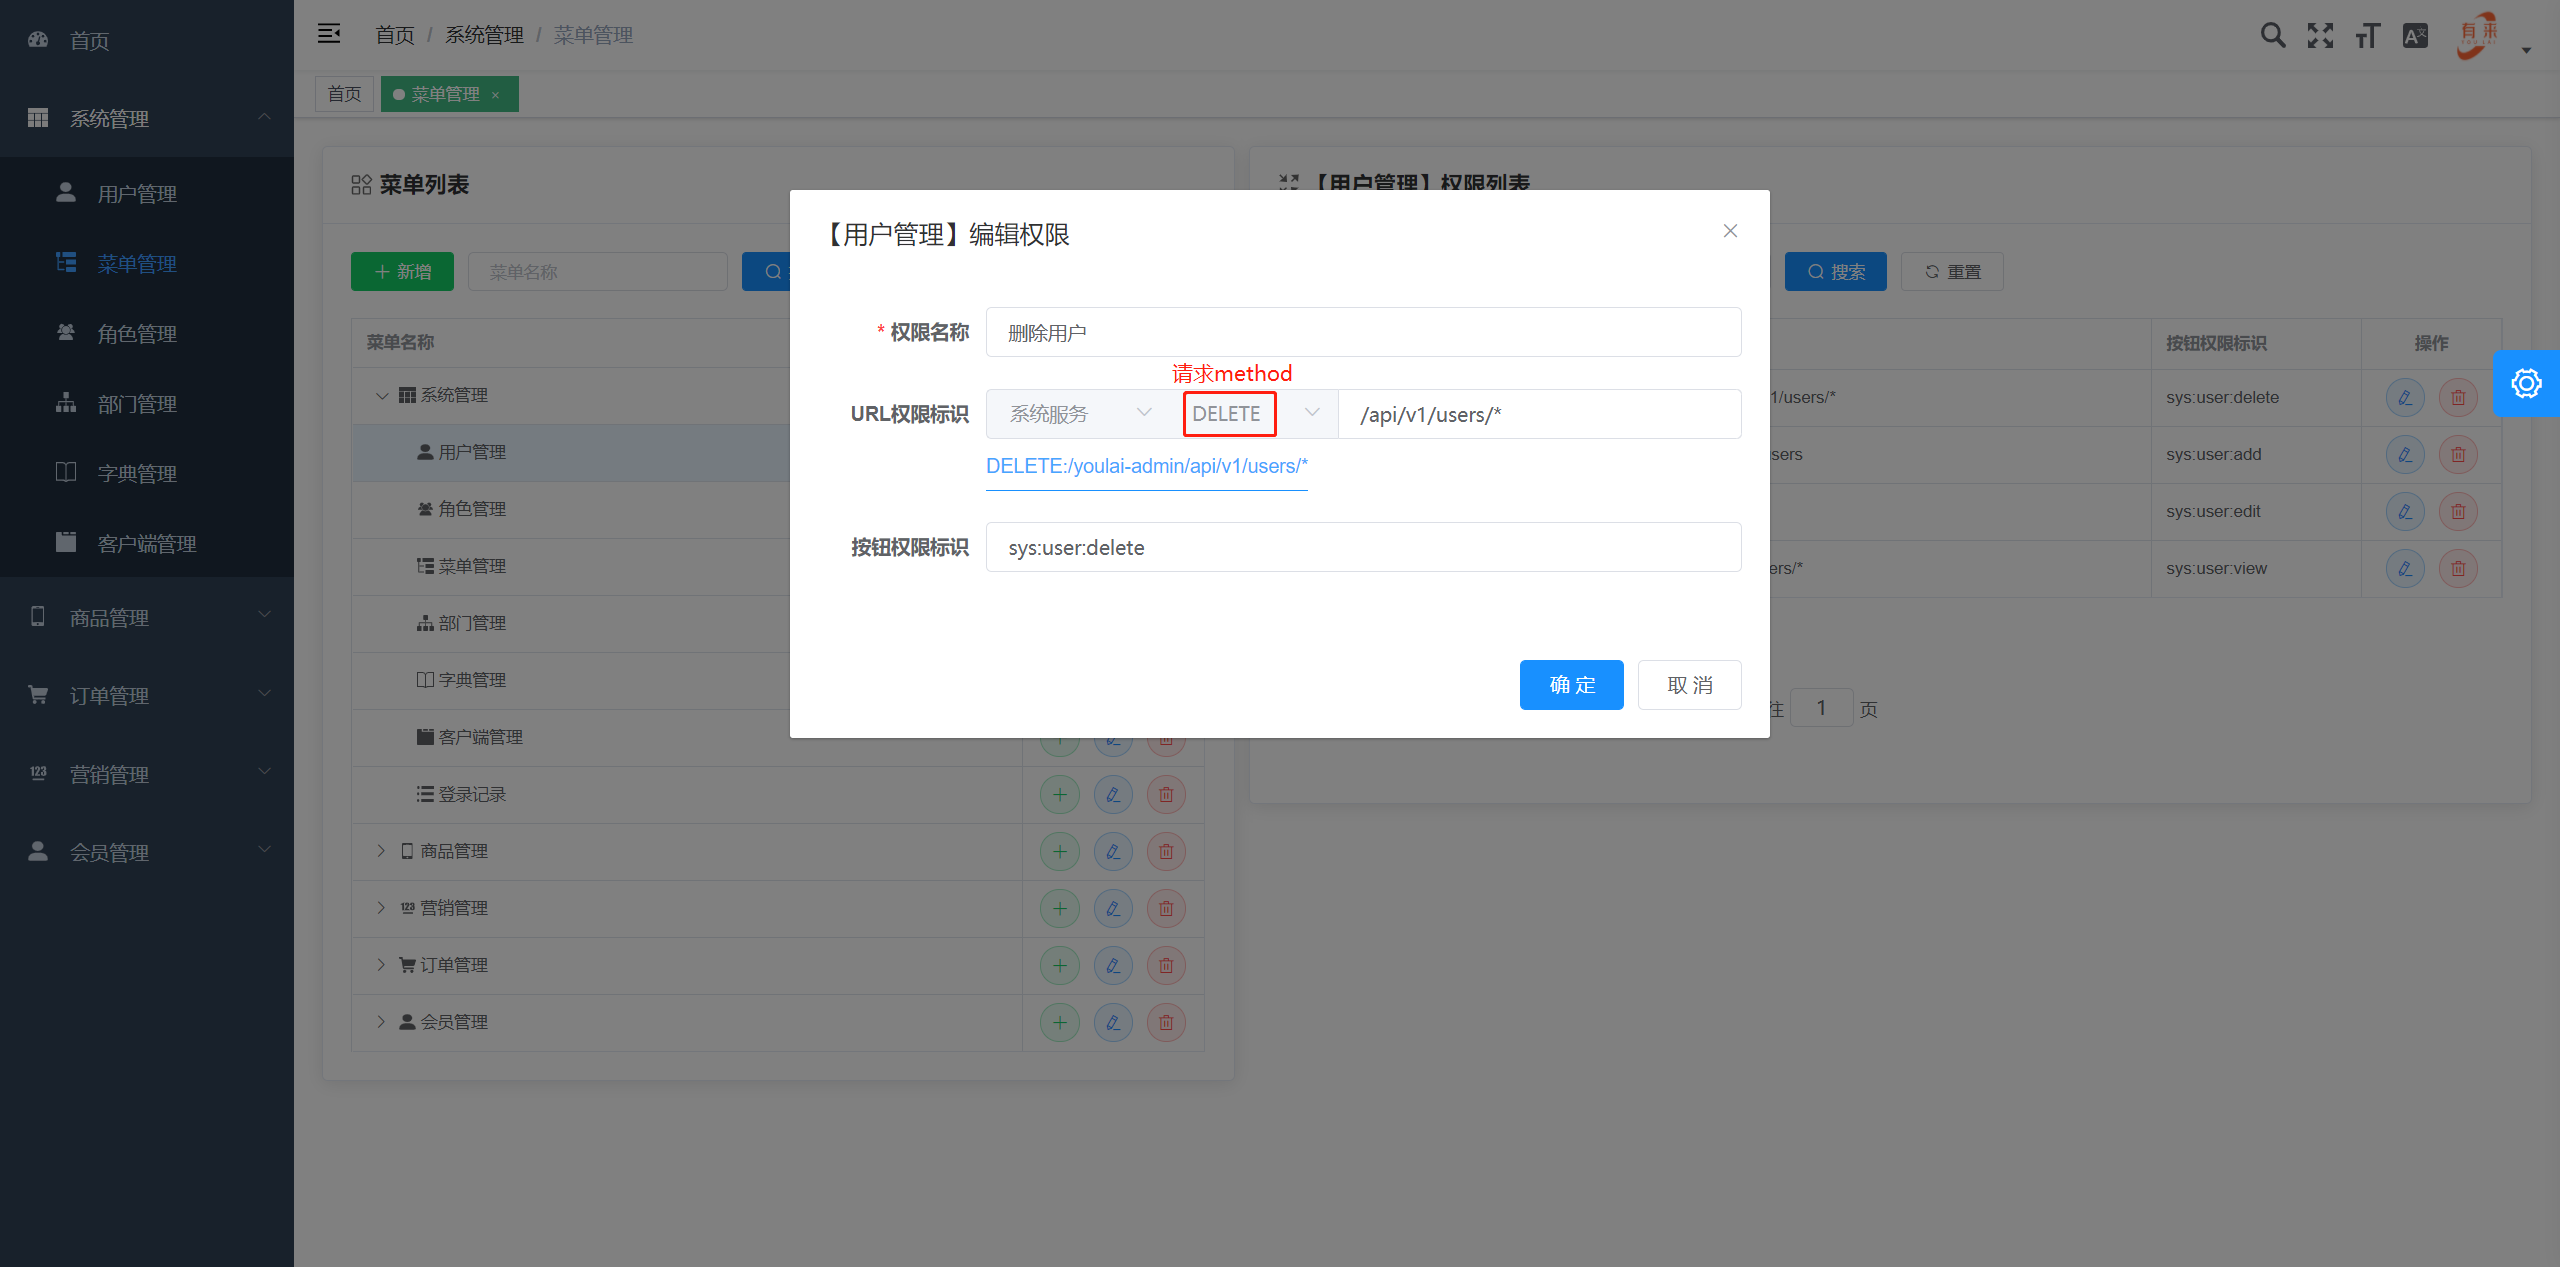Navigate to page number input field

pos(1822,707)
